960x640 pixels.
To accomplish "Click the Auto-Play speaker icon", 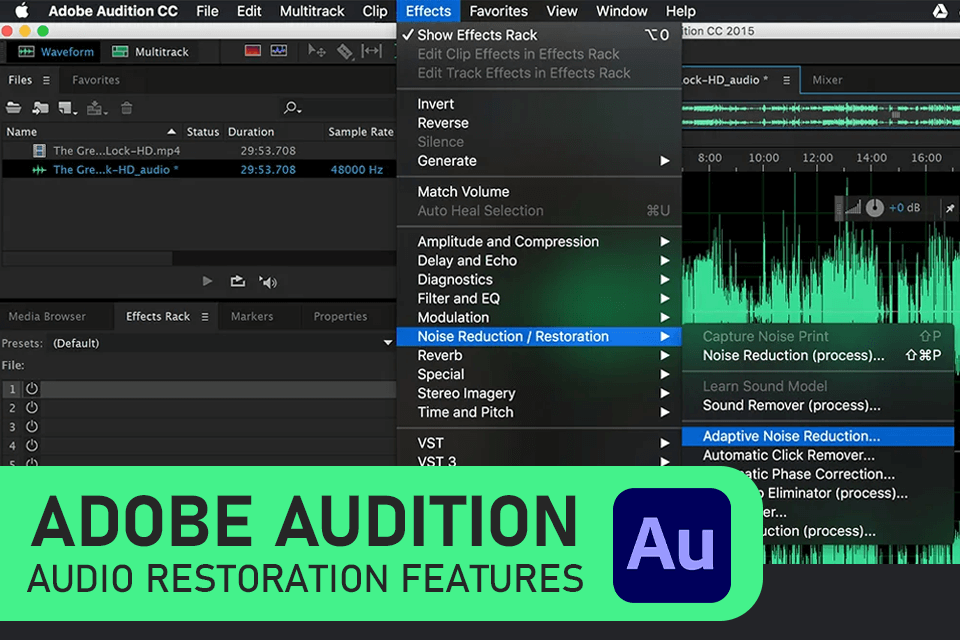I will 267,282.
